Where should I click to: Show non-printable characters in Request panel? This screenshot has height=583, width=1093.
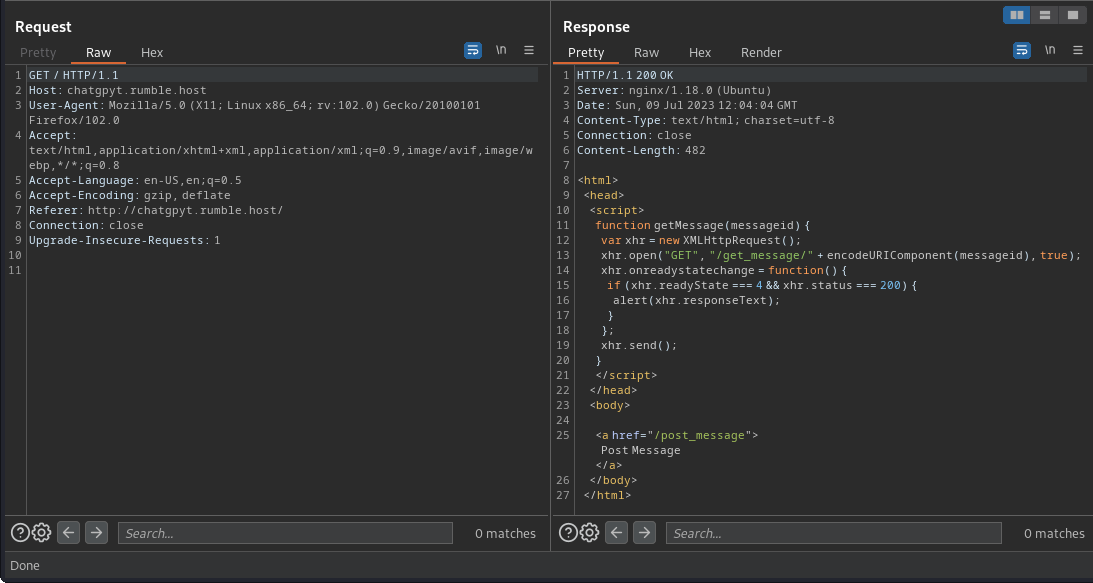501,50
